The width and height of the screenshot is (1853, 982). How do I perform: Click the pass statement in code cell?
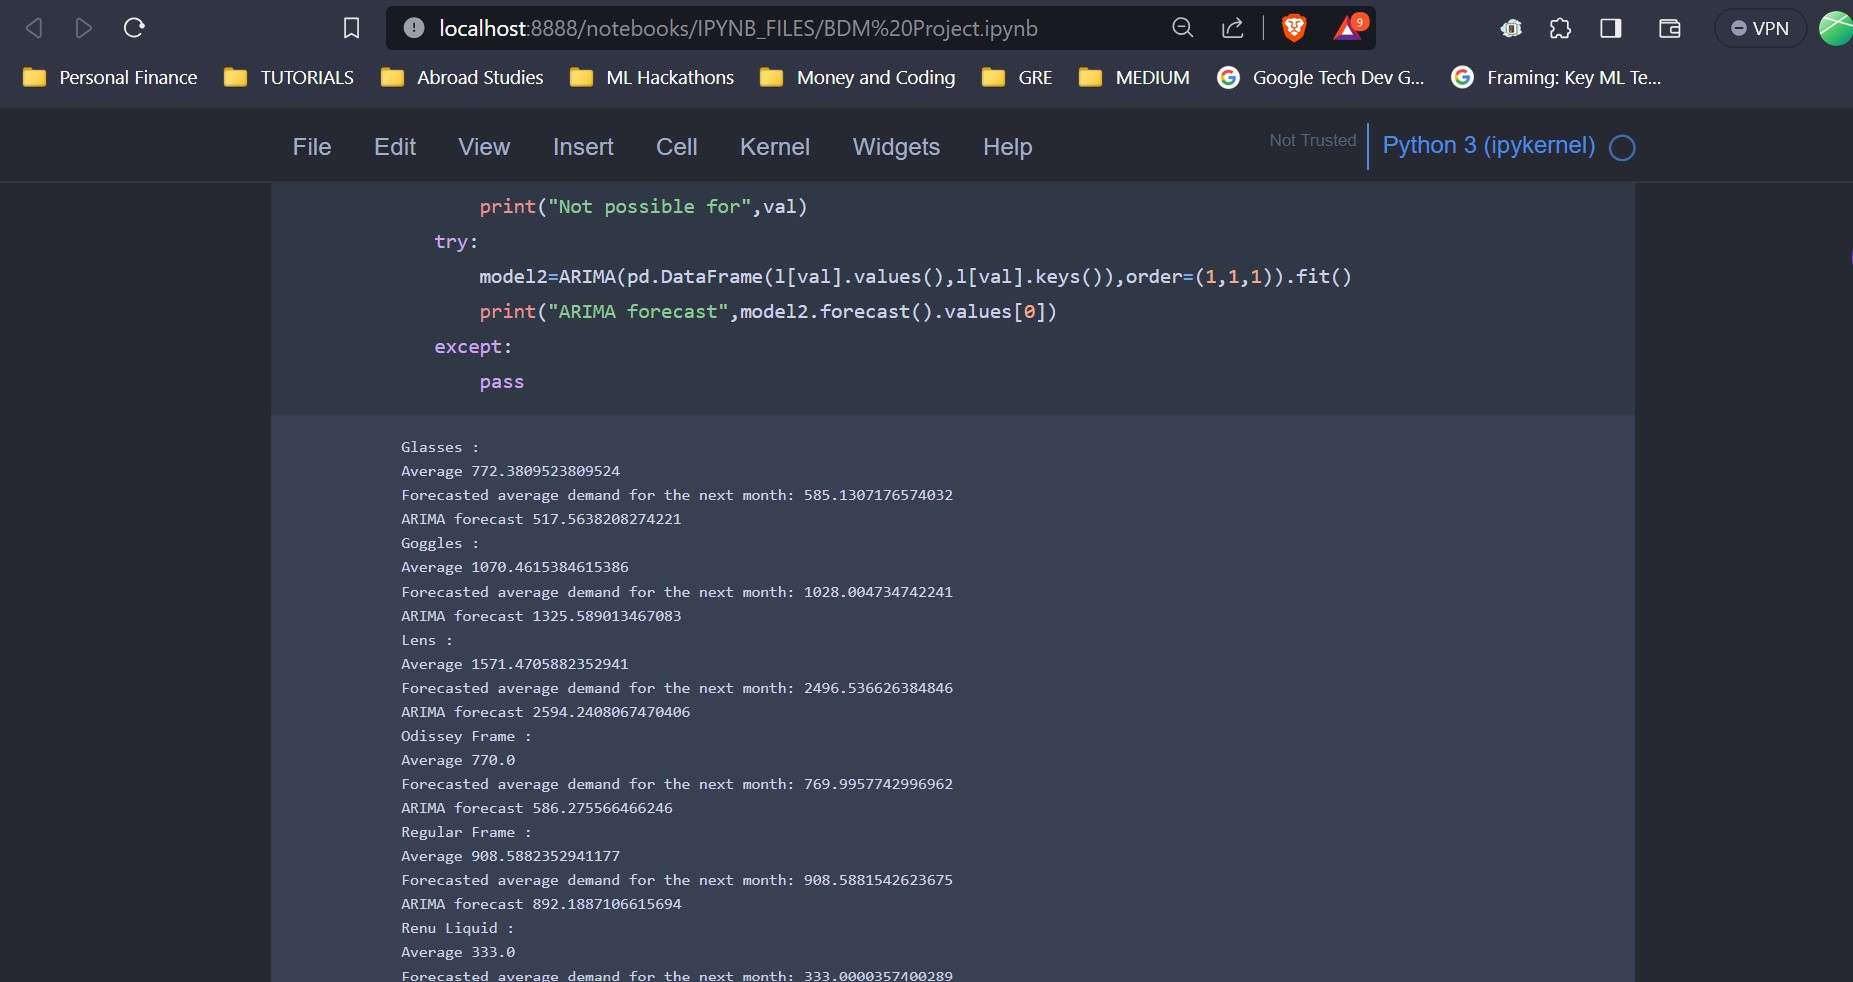(501, 381)
